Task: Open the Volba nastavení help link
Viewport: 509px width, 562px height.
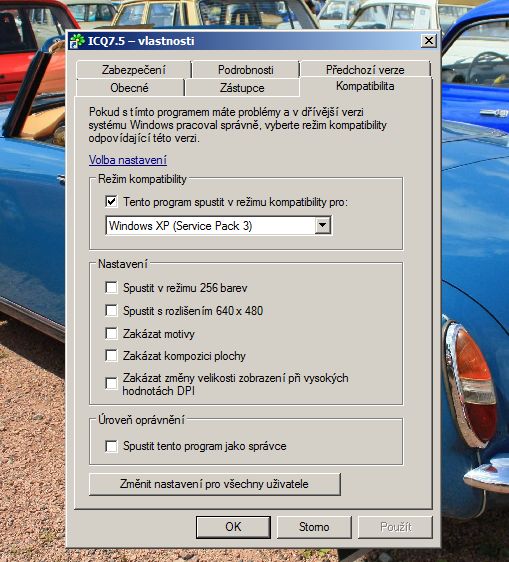Action: (x=128, y=160)
